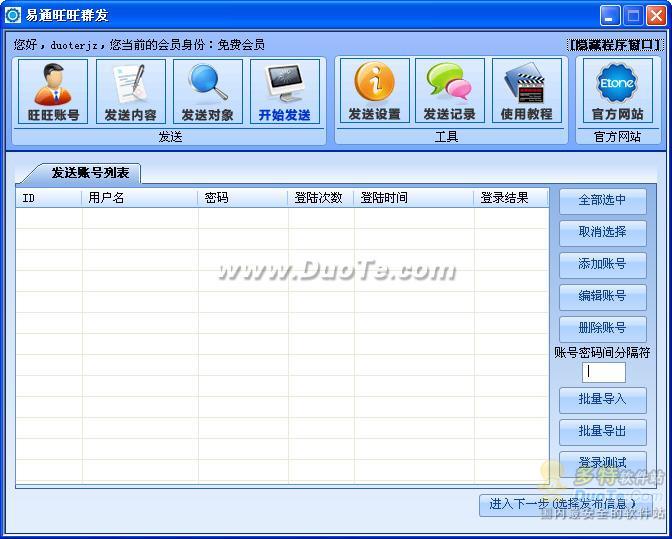Click the 删除账号 button

(x=602, y=328)
